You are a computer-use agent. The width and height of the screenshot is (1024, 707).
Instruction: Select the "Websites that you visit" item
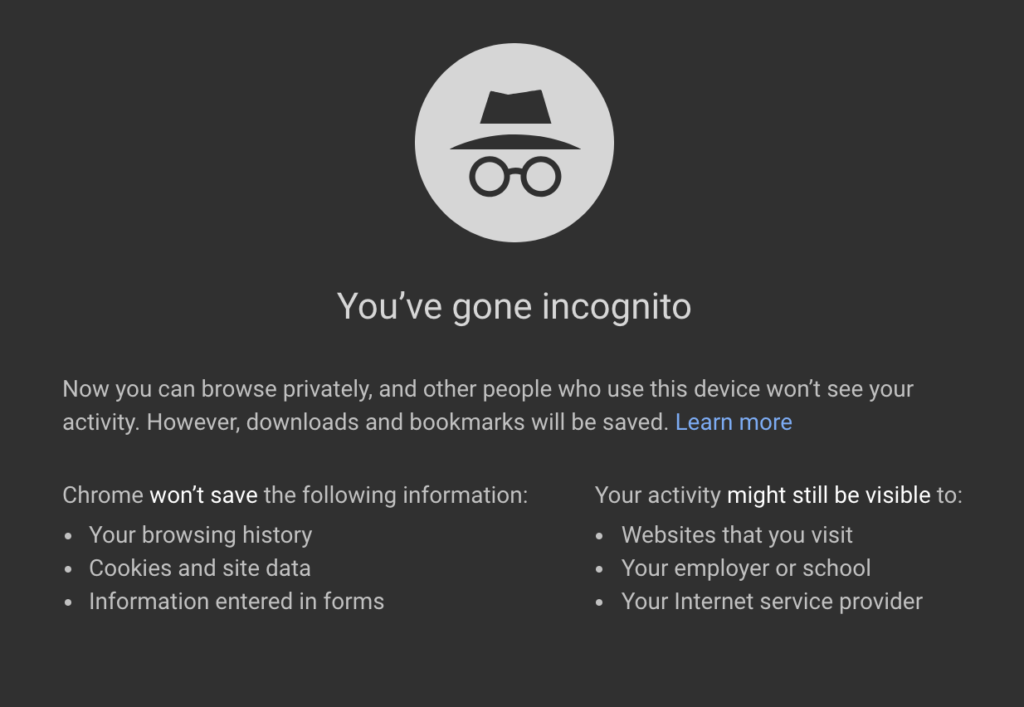[x=737, y=535]
